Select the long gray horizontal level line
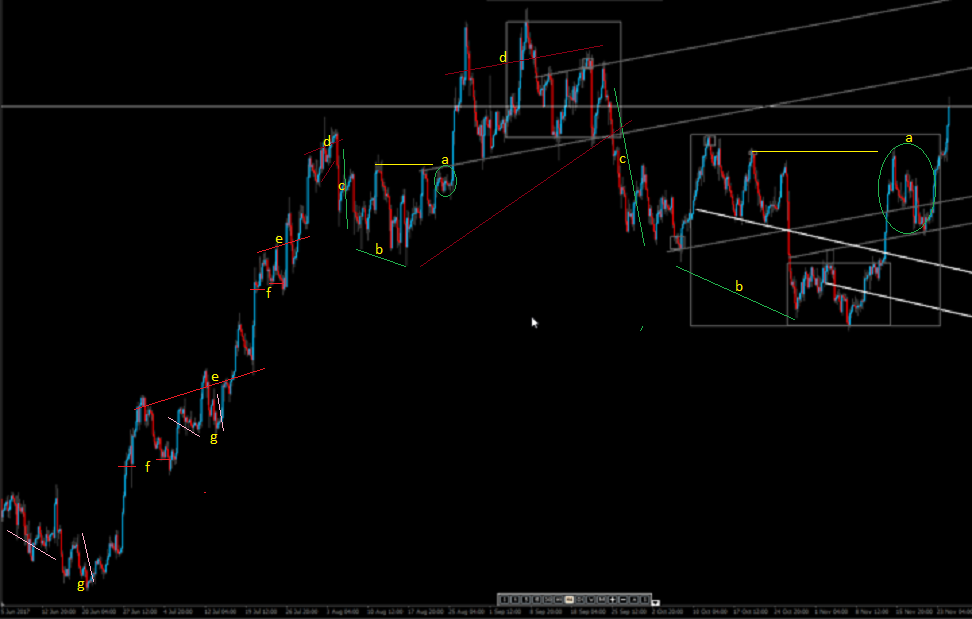The height and width of the screenshot is (619, 972). coord(486,107)
